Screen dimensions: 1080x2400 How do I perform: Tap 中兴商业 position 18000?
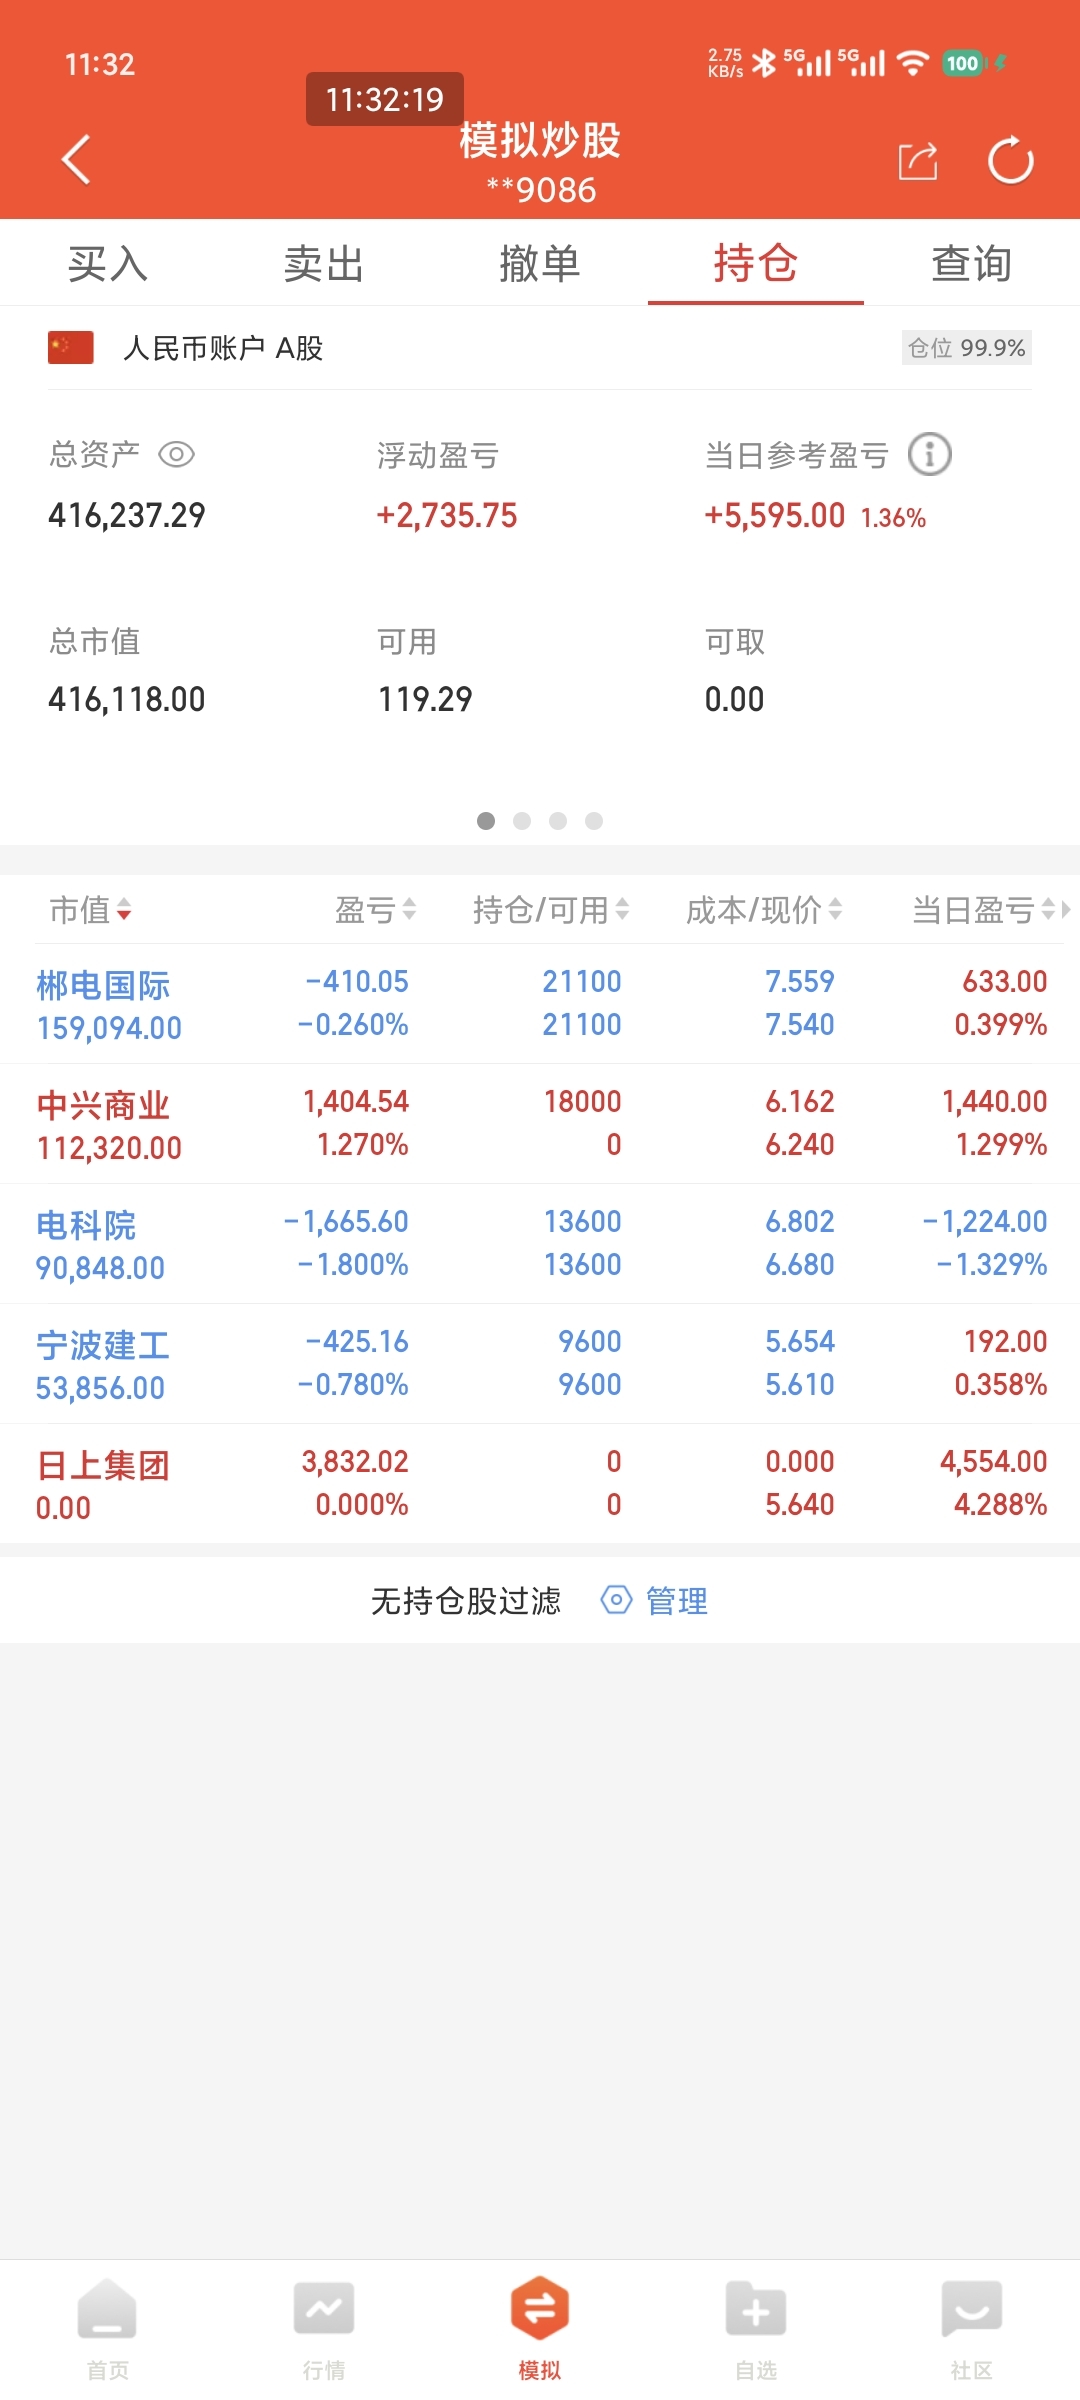tap(583, 1102)
